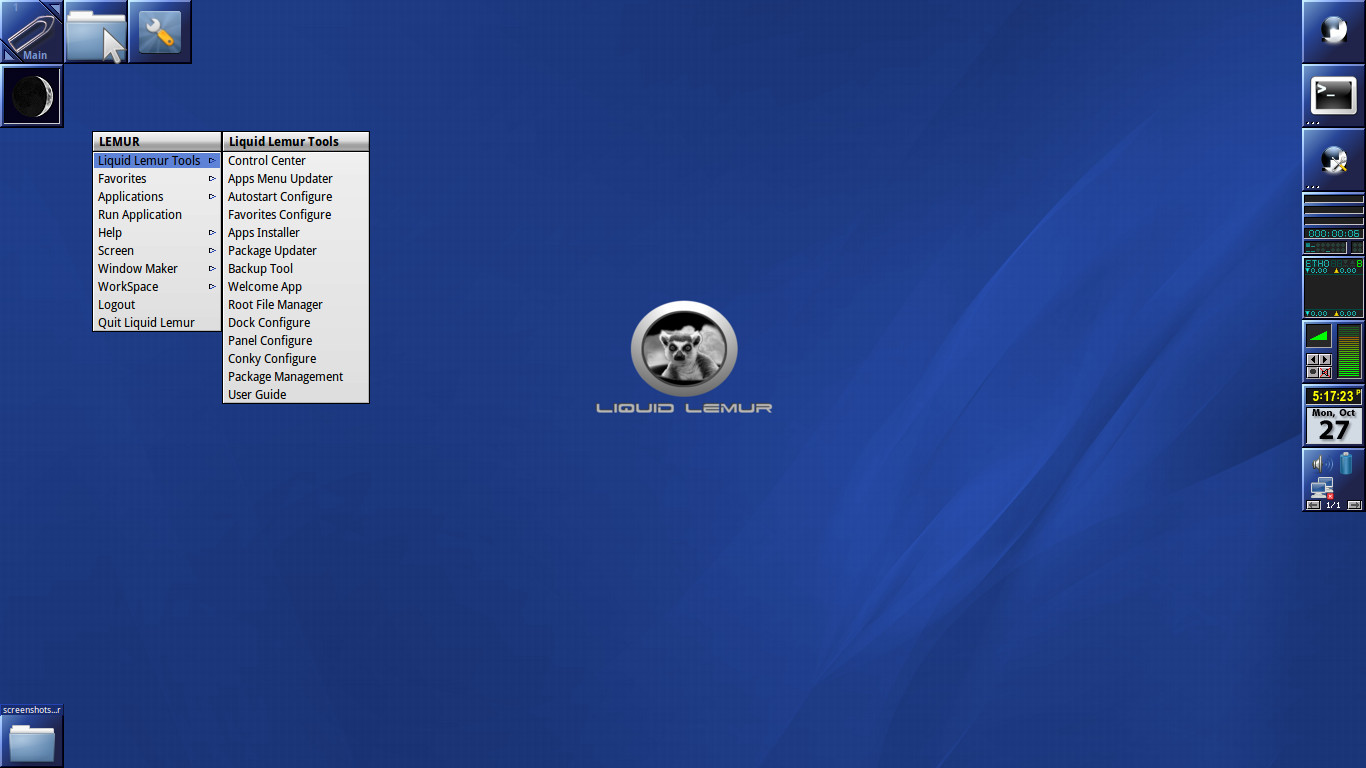Click the tray right page arrow
This screenshot has width=1366, height=768.
tap(1354, 505)
